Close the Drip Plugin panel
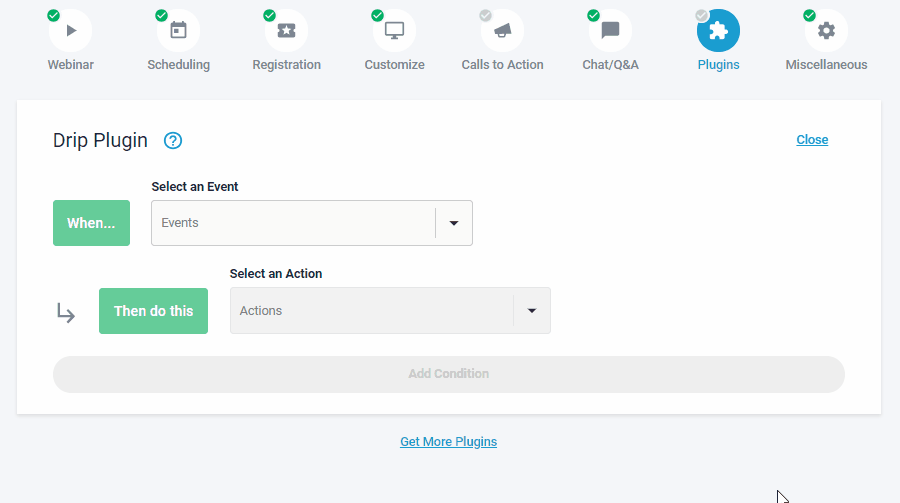Image resolution: width=900 pixels, height=503 pixels. 812,140
